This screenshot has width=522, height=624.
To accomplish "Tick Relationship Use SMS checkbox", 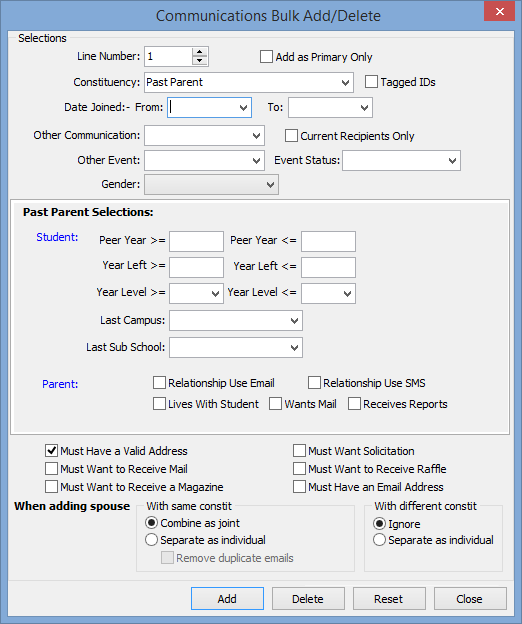I will pos(314,383).
